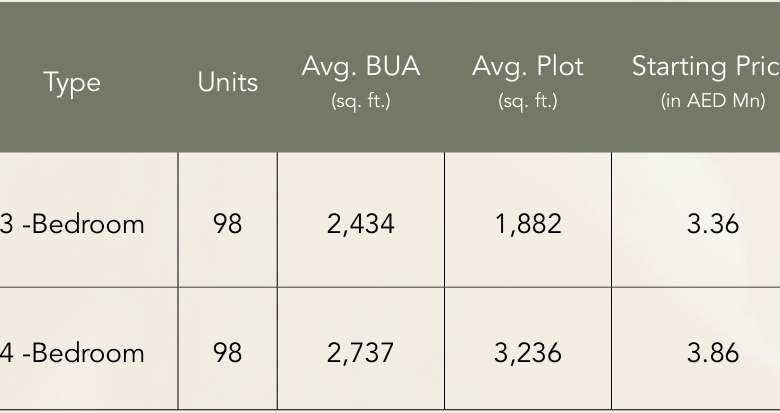The height and width of the screenshot is (413, 780).
Task: Select the 3-Bedroom type cell
Action: point(72,224)
